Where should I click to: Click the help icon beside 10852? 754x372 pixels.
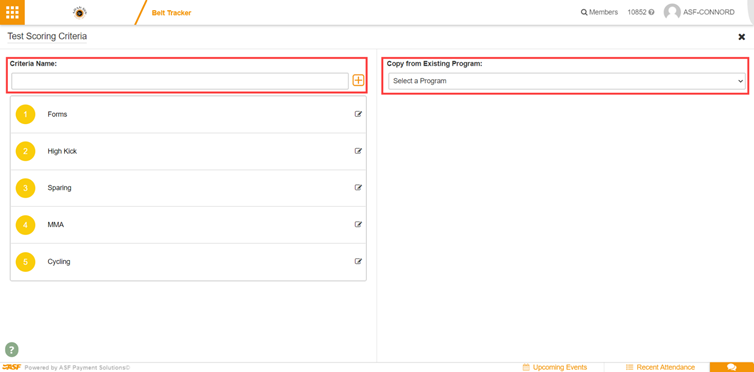tap(651, 12)
